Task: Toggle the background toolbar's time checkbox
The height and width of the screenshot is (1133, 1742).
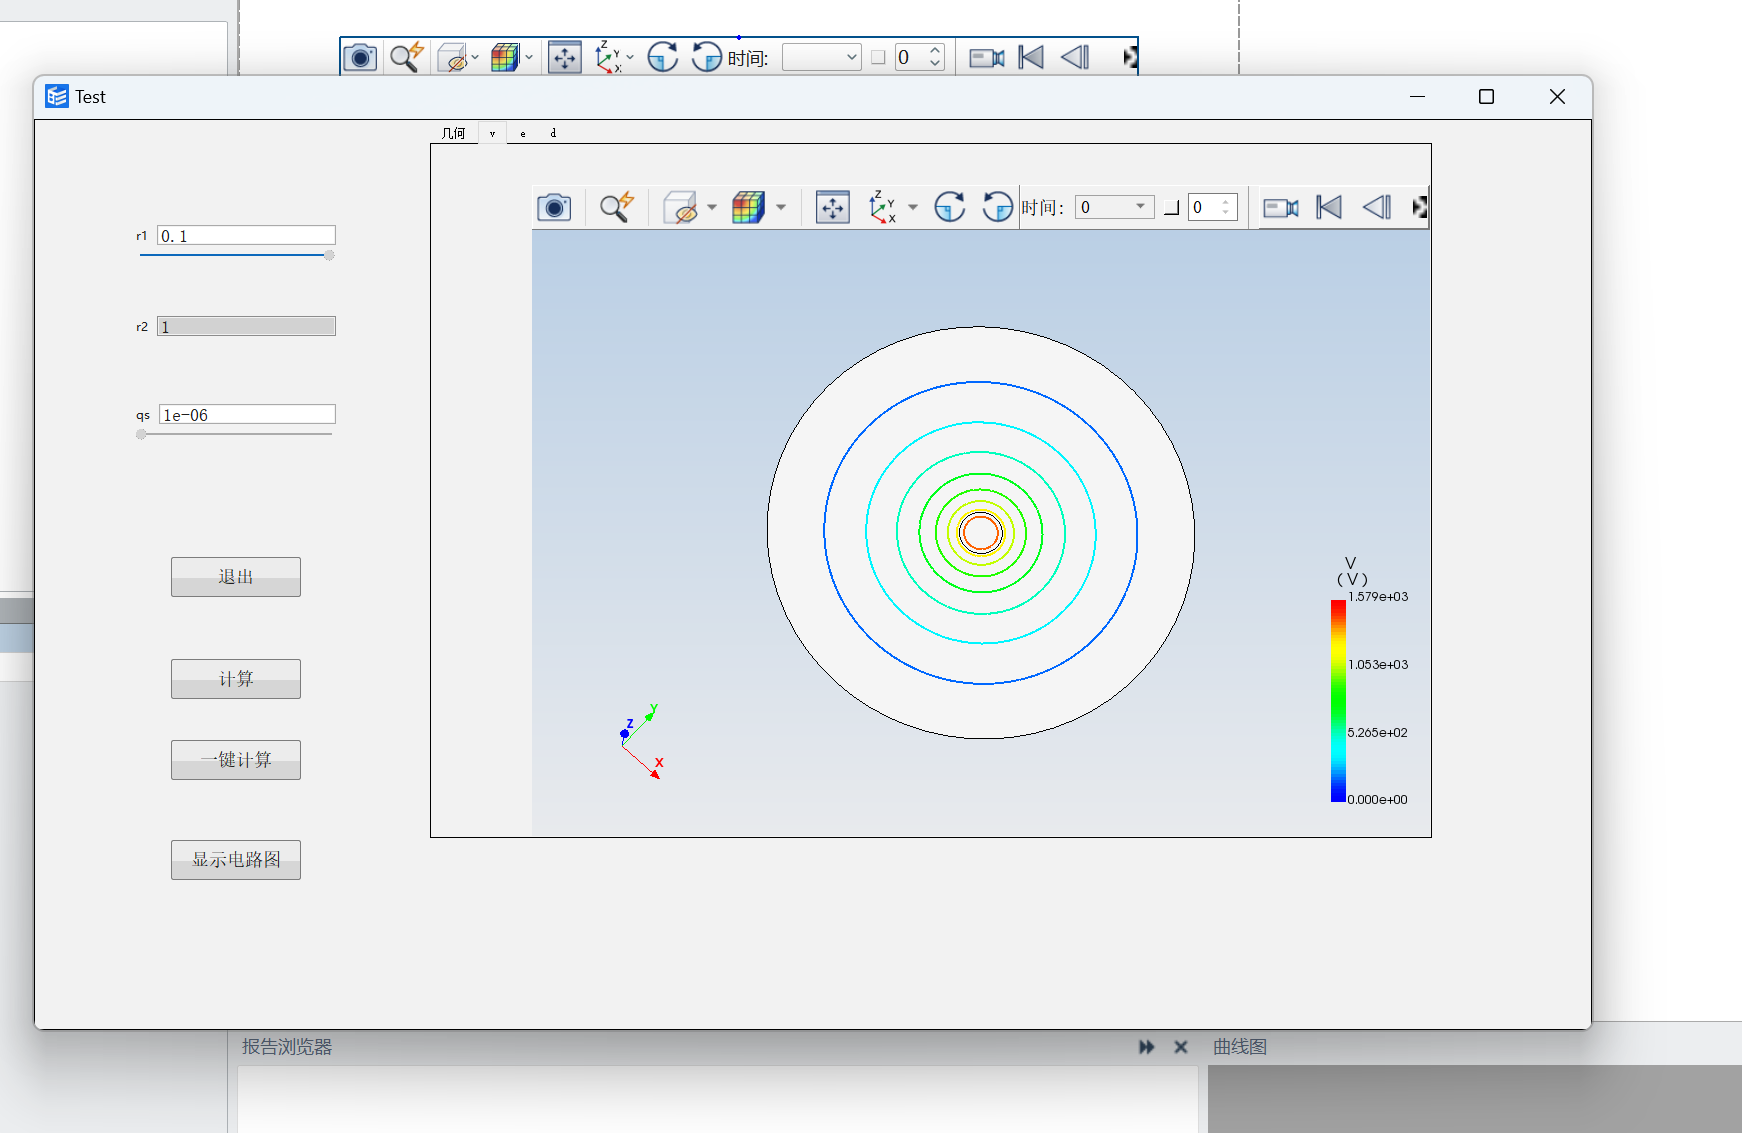Action: pyautogui.click(x=878, y=57)
